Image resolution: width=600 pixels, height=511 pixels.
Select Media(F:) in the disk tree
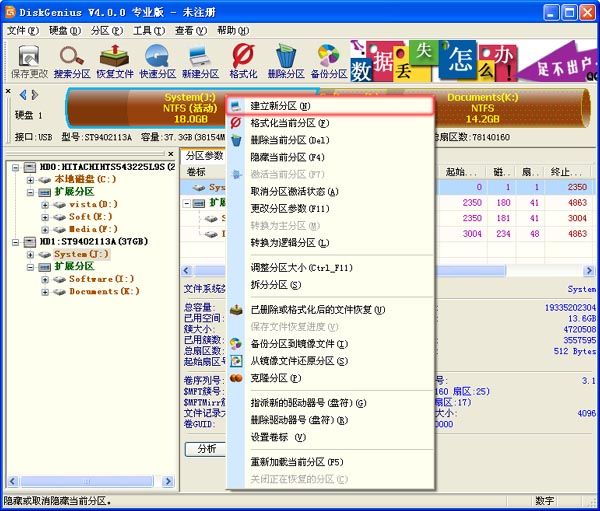93,229
